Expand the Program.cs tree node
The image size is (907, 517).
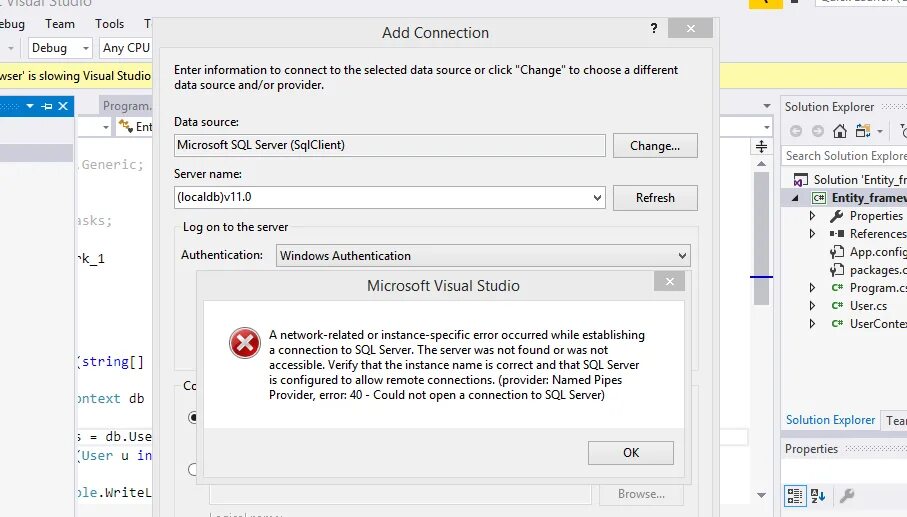(x=812, y=288)
